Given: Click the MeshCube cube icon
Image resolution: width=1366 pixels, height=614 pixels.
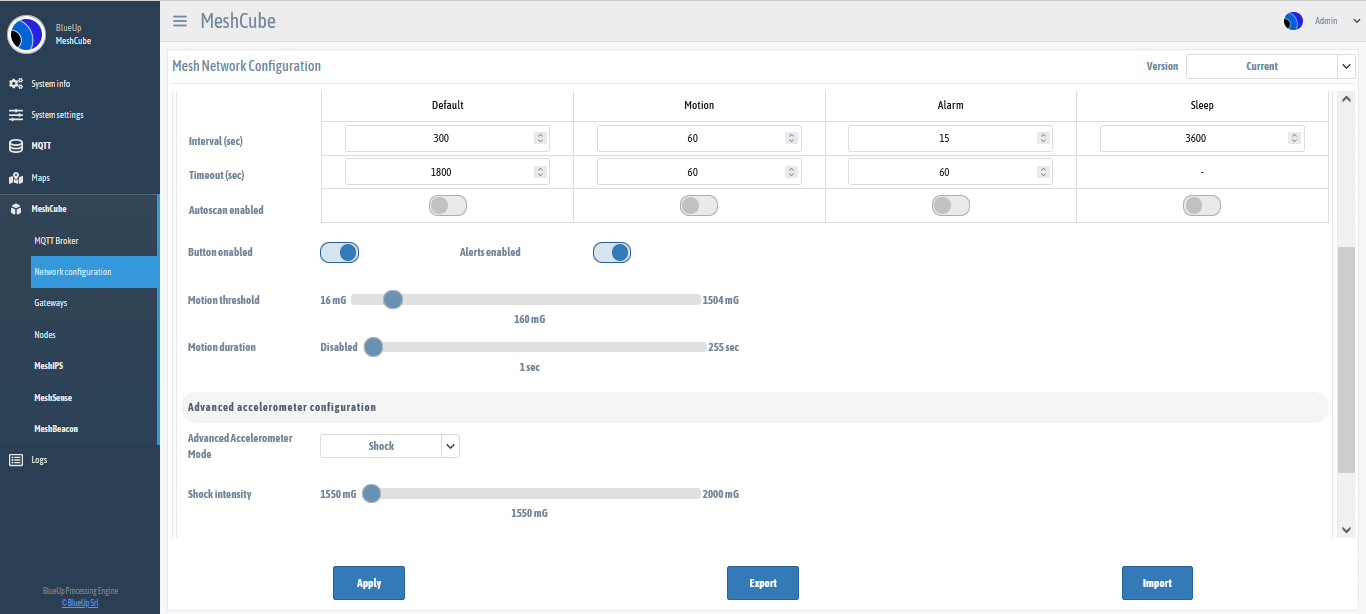Looking at the screenshot, I should tap(16, 209).
